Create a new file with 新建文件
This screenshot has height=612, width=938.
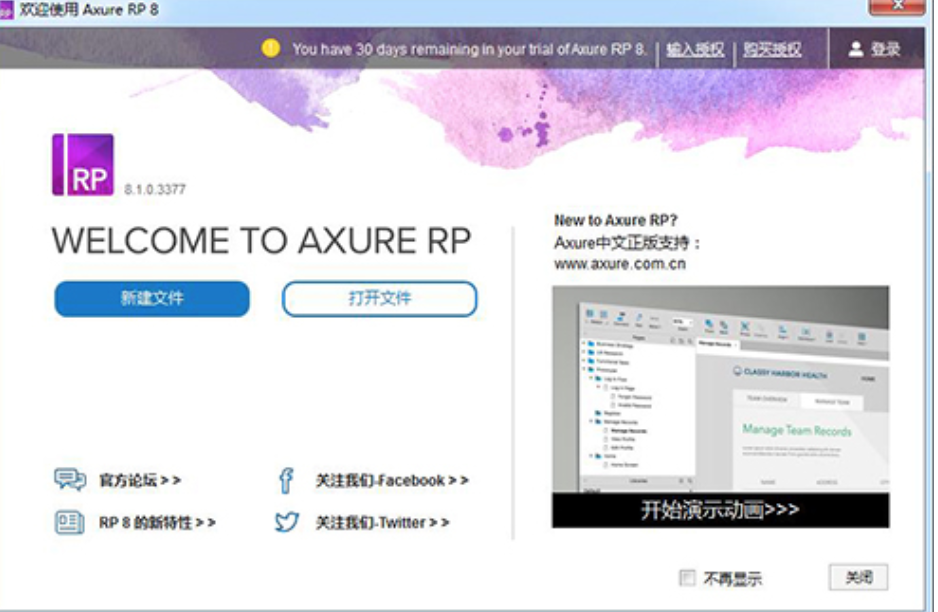pyautogui.click(x=152, y=299)
